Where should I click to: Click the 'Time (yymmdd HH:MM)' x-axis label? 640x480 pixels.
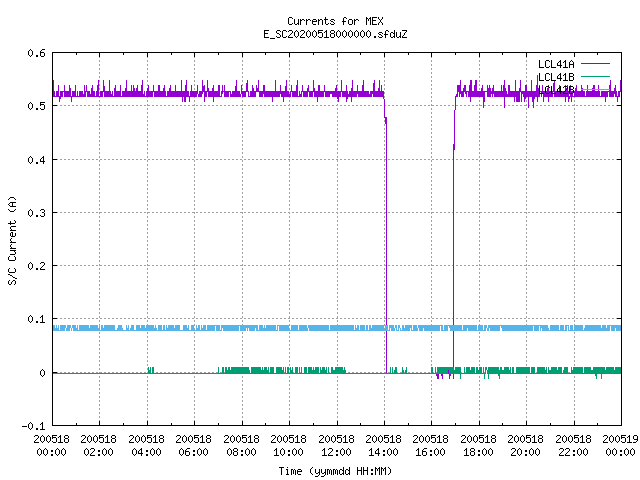pos(335,471)
